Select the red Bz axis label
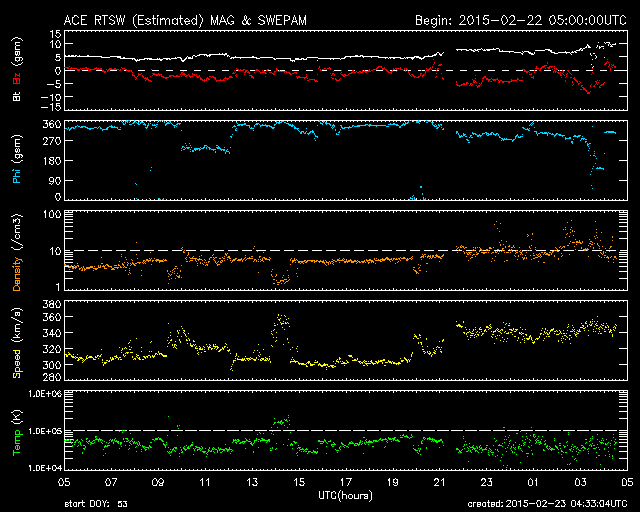Viewport: 640px width, 512px height. (17, 80)
